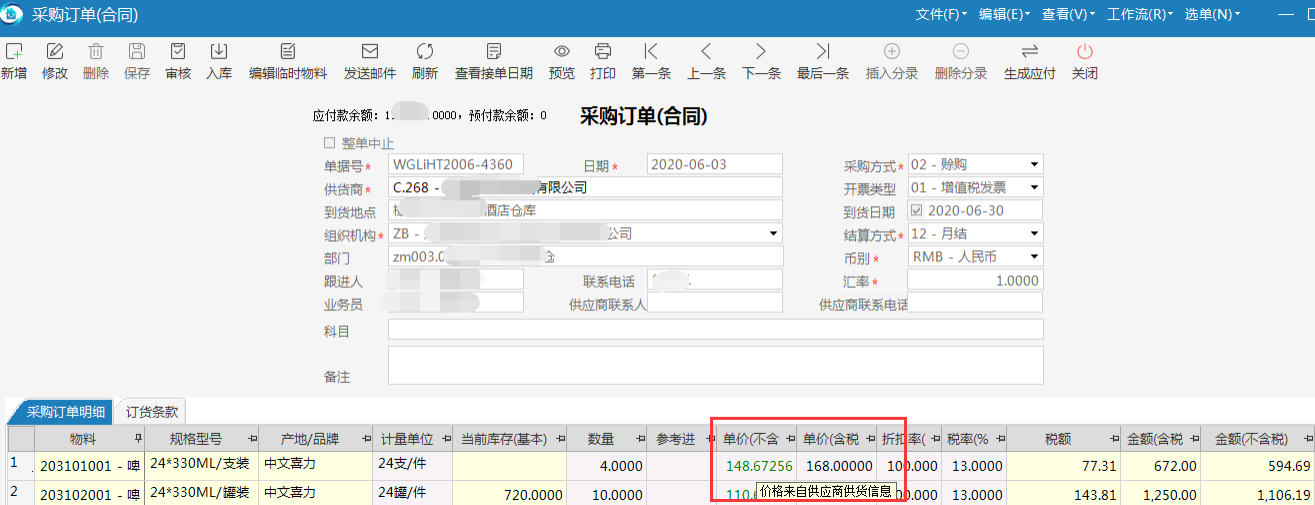Click the 关闭 power icon in toolbar
The image size is (1315, 505).
tap(1084, 51)
